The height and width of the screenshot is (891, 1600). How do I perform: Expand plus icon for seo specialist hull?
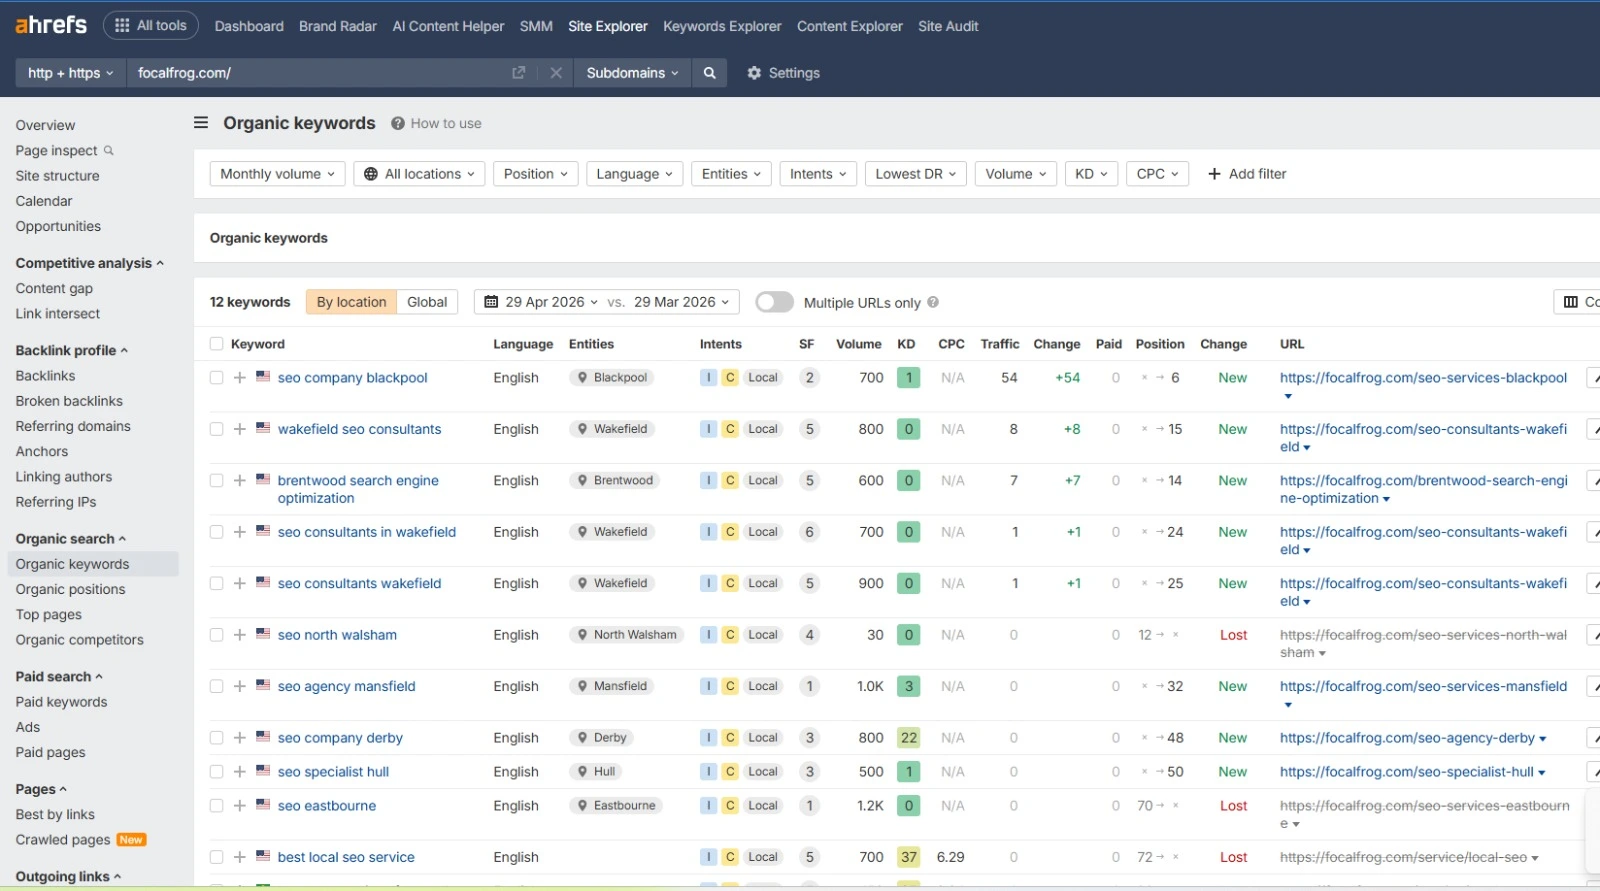[239, 772]
